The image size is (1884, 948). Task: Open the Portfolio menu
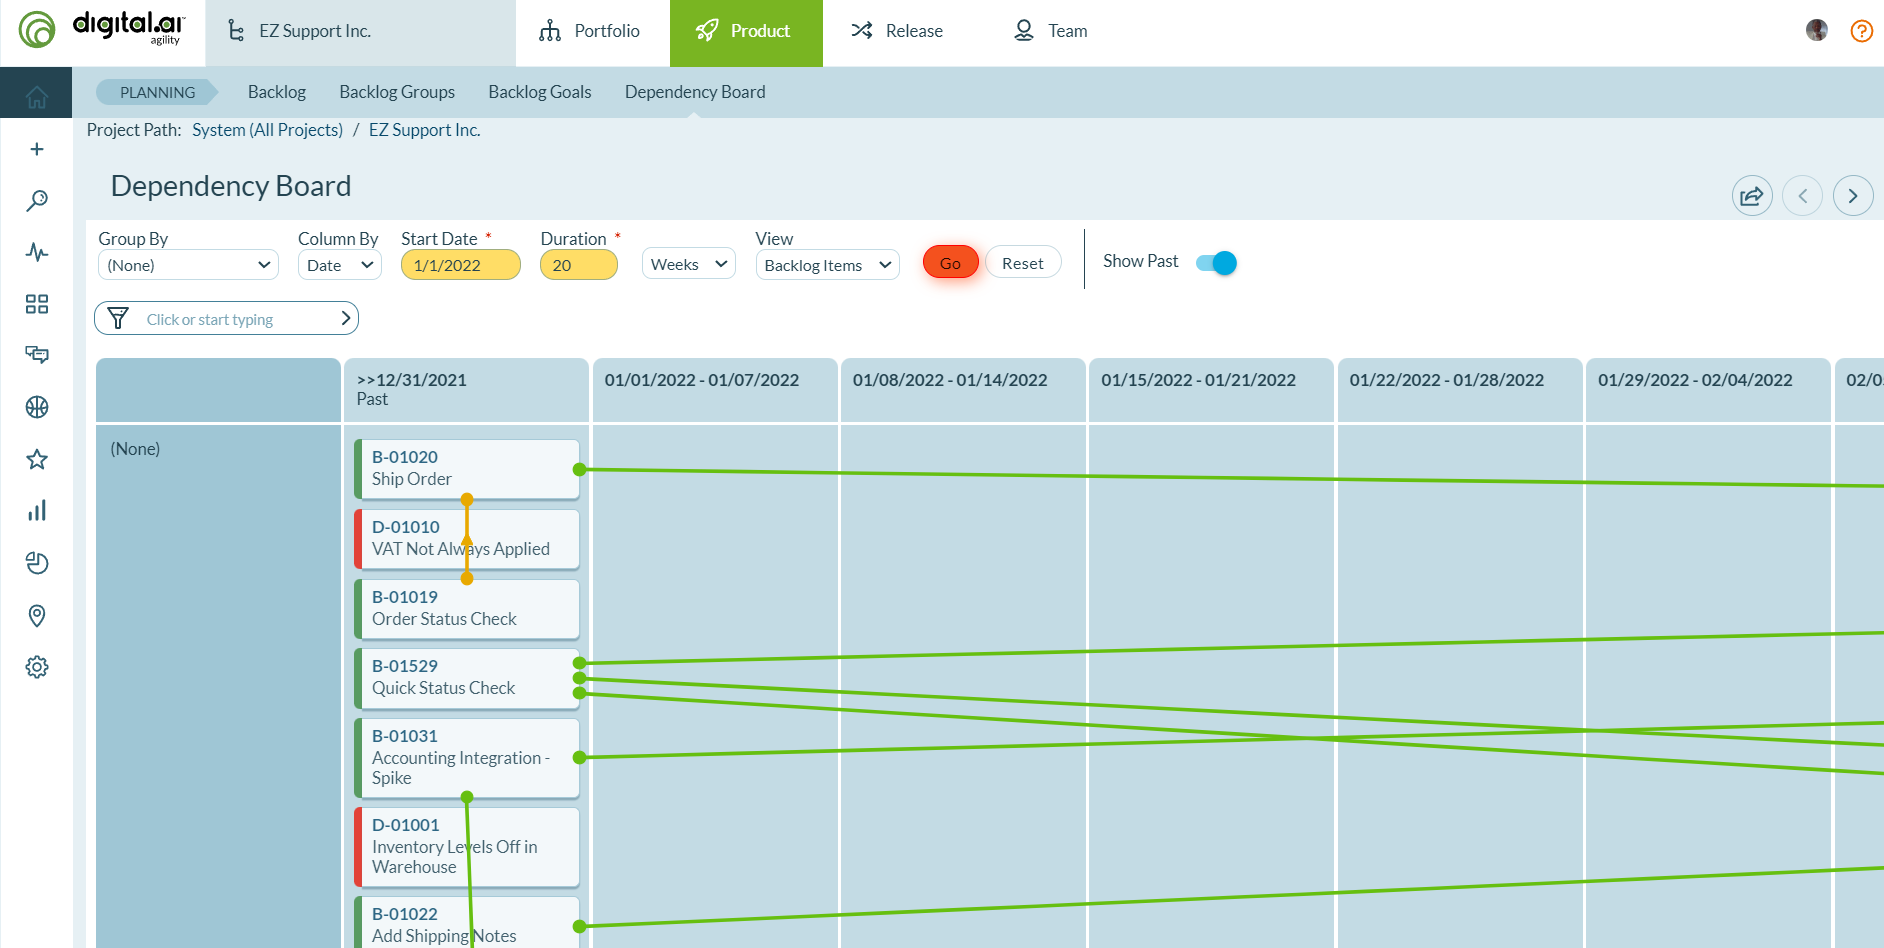[590, 31]
